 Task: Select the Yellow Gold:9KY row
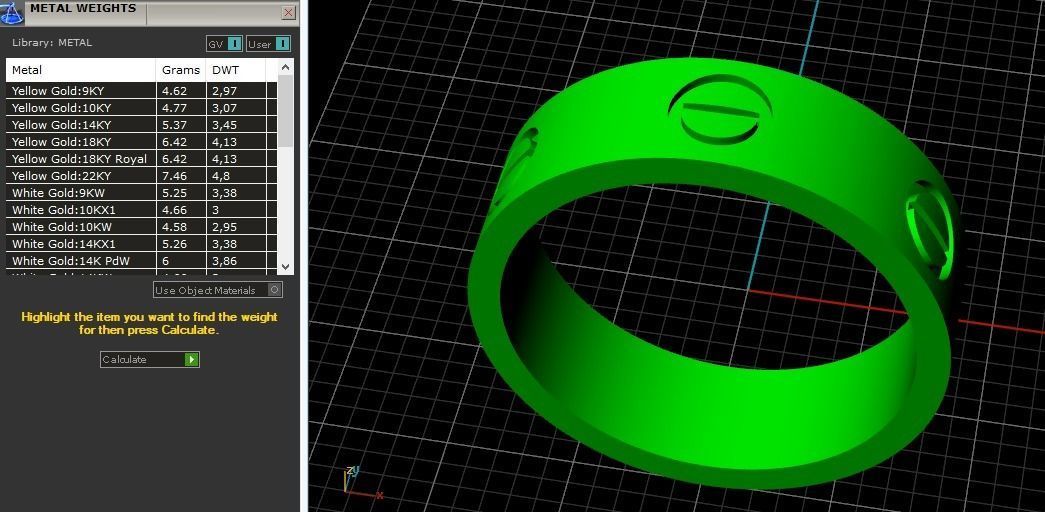coord(141,91)
